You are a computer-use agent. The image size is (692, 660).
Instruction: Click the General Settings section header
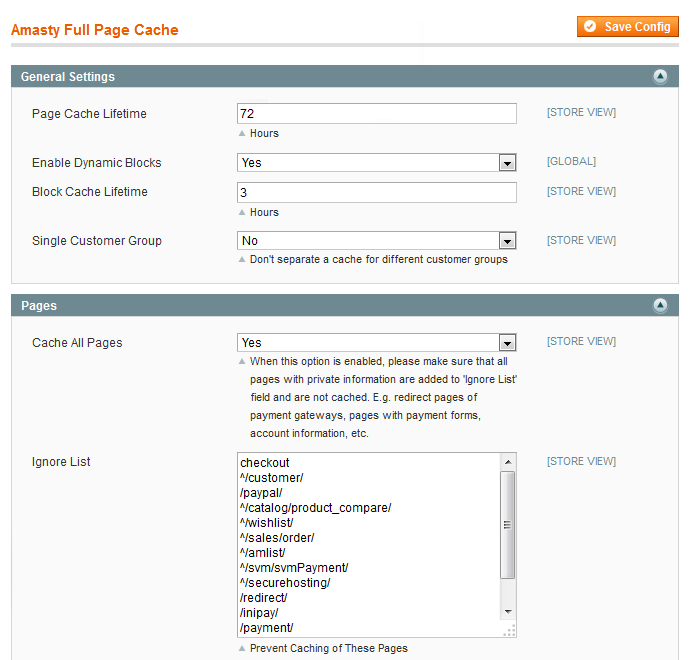pyautogui.click(x=345, y=76)
